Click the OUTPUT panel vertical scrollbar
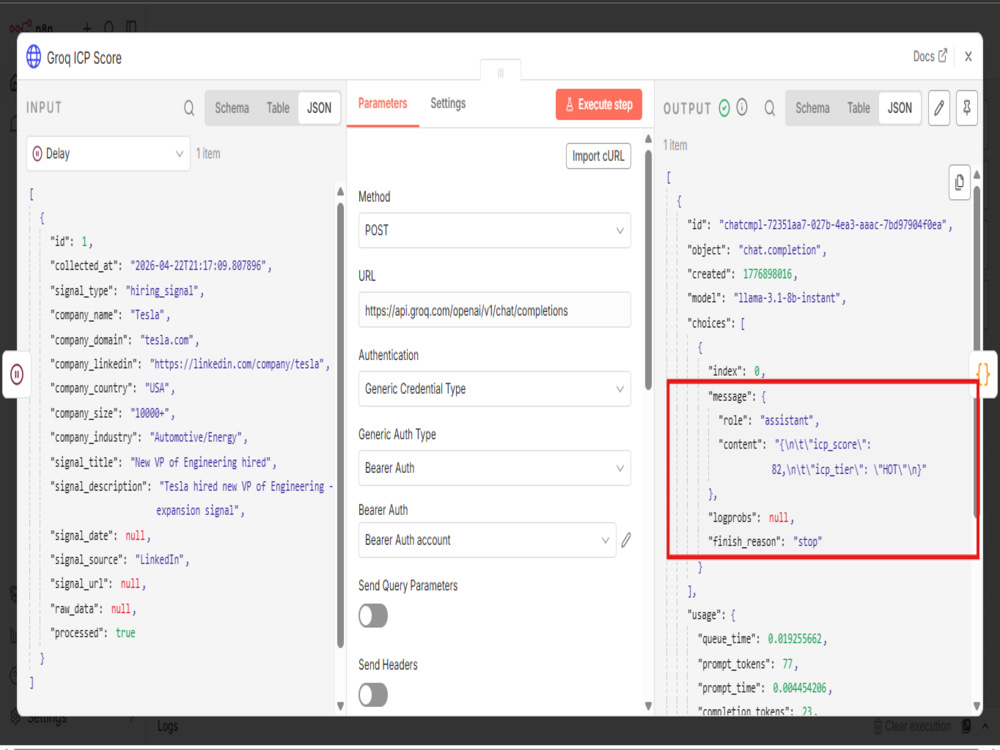 [x=977, y=352]
